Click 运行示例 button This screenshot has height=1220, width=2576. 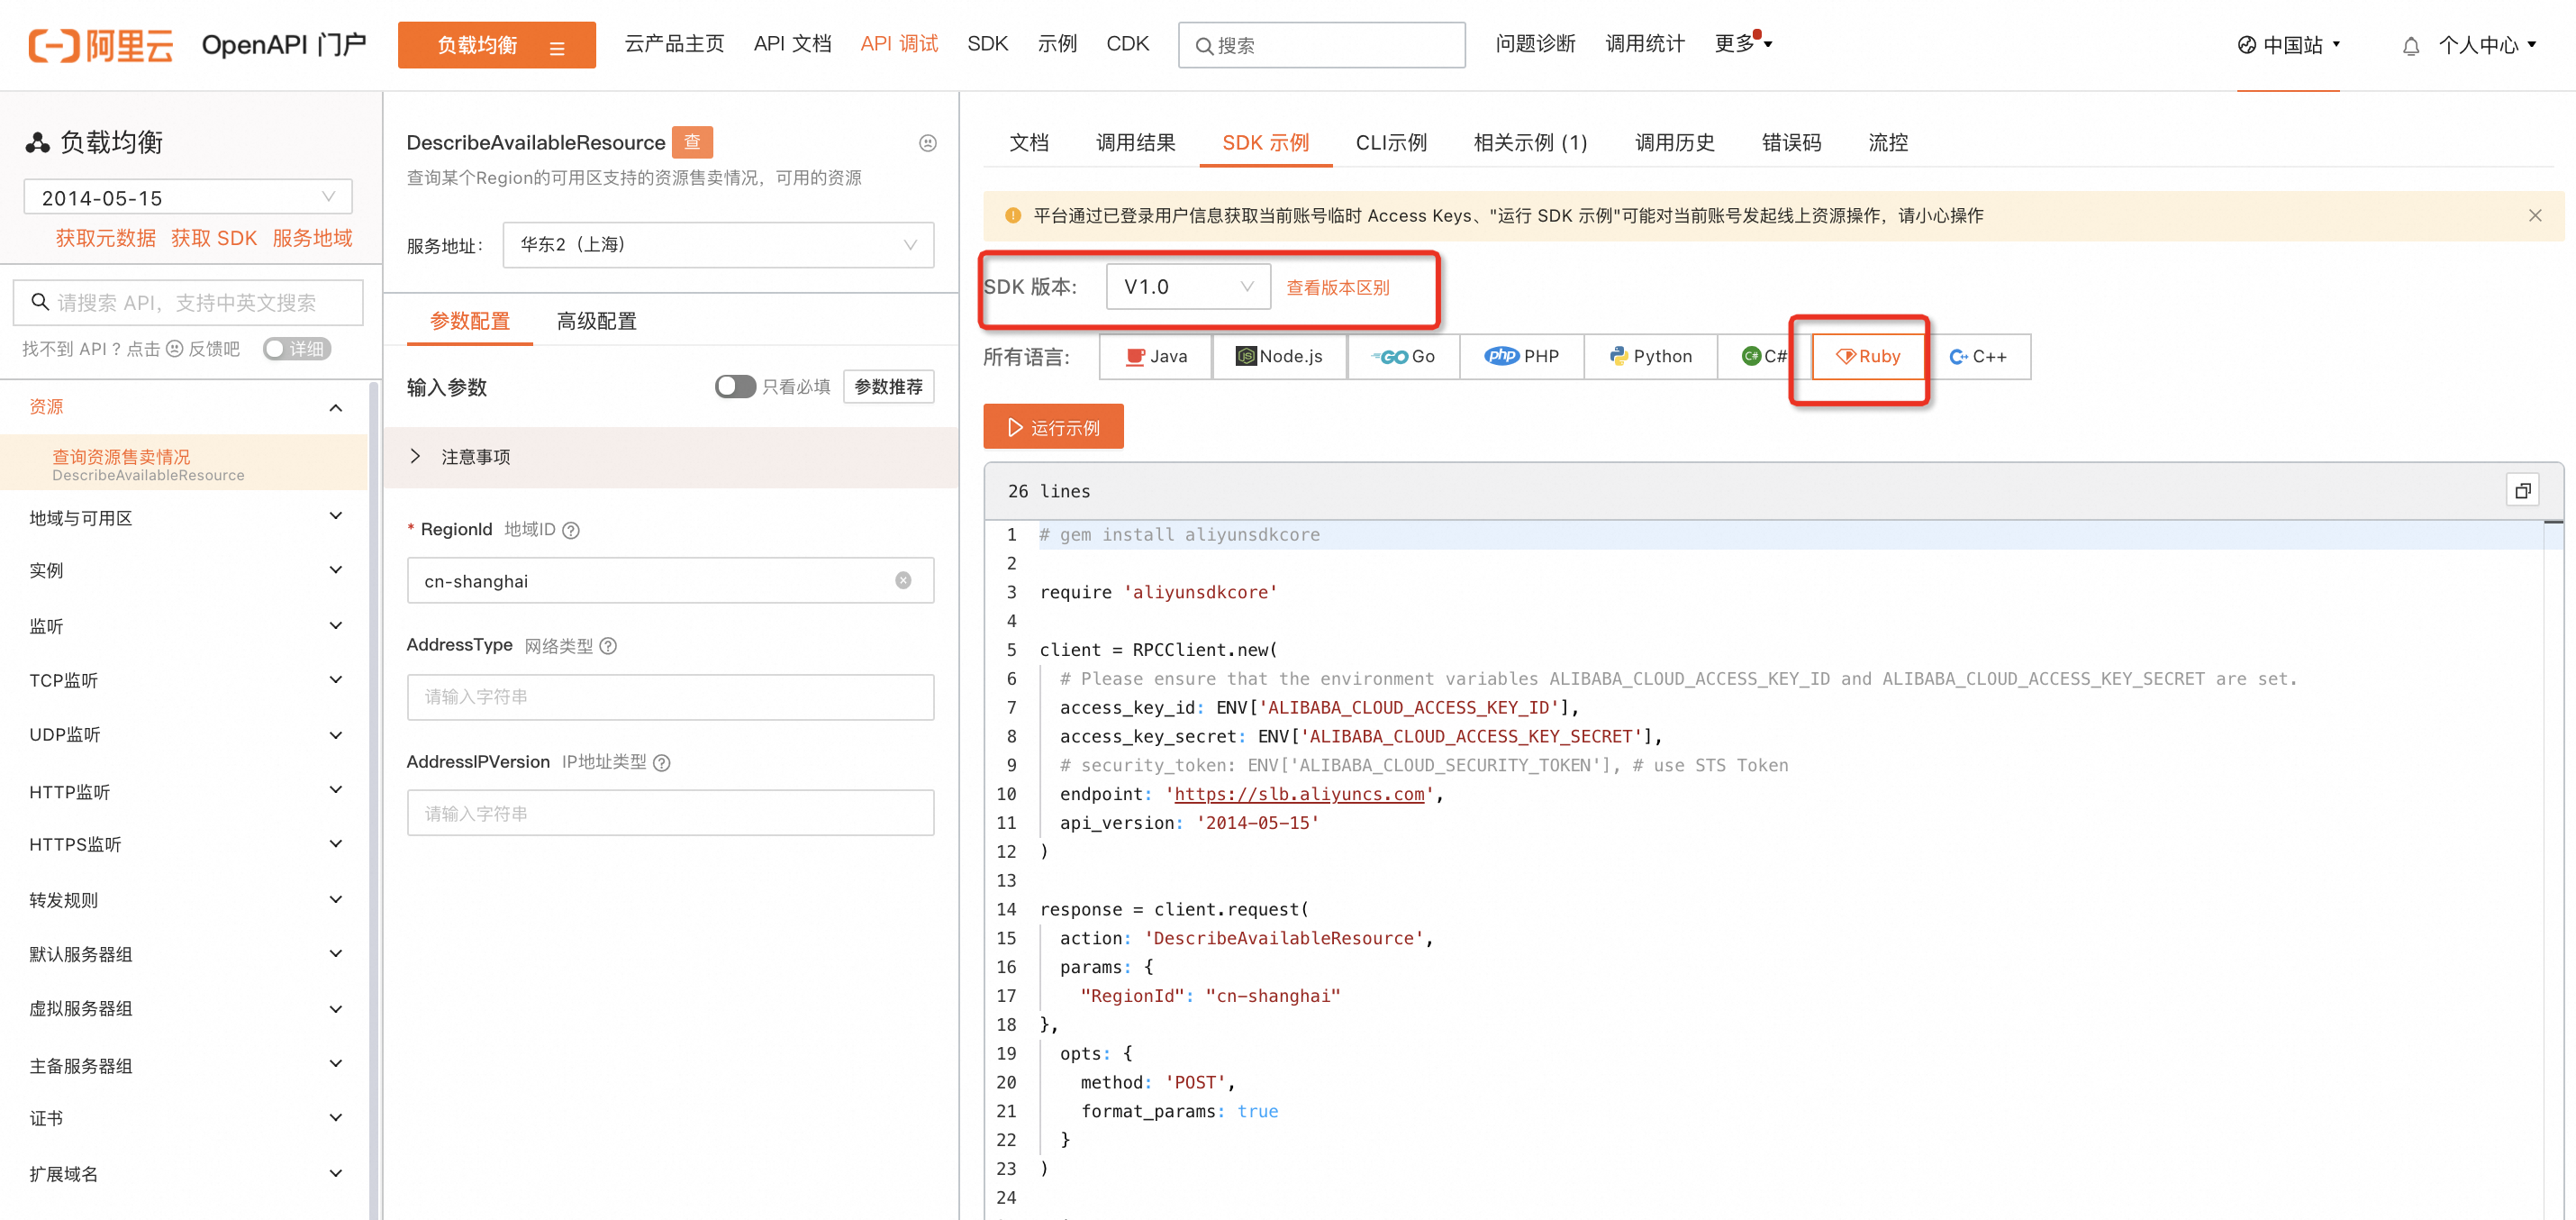pos(1059,427)
